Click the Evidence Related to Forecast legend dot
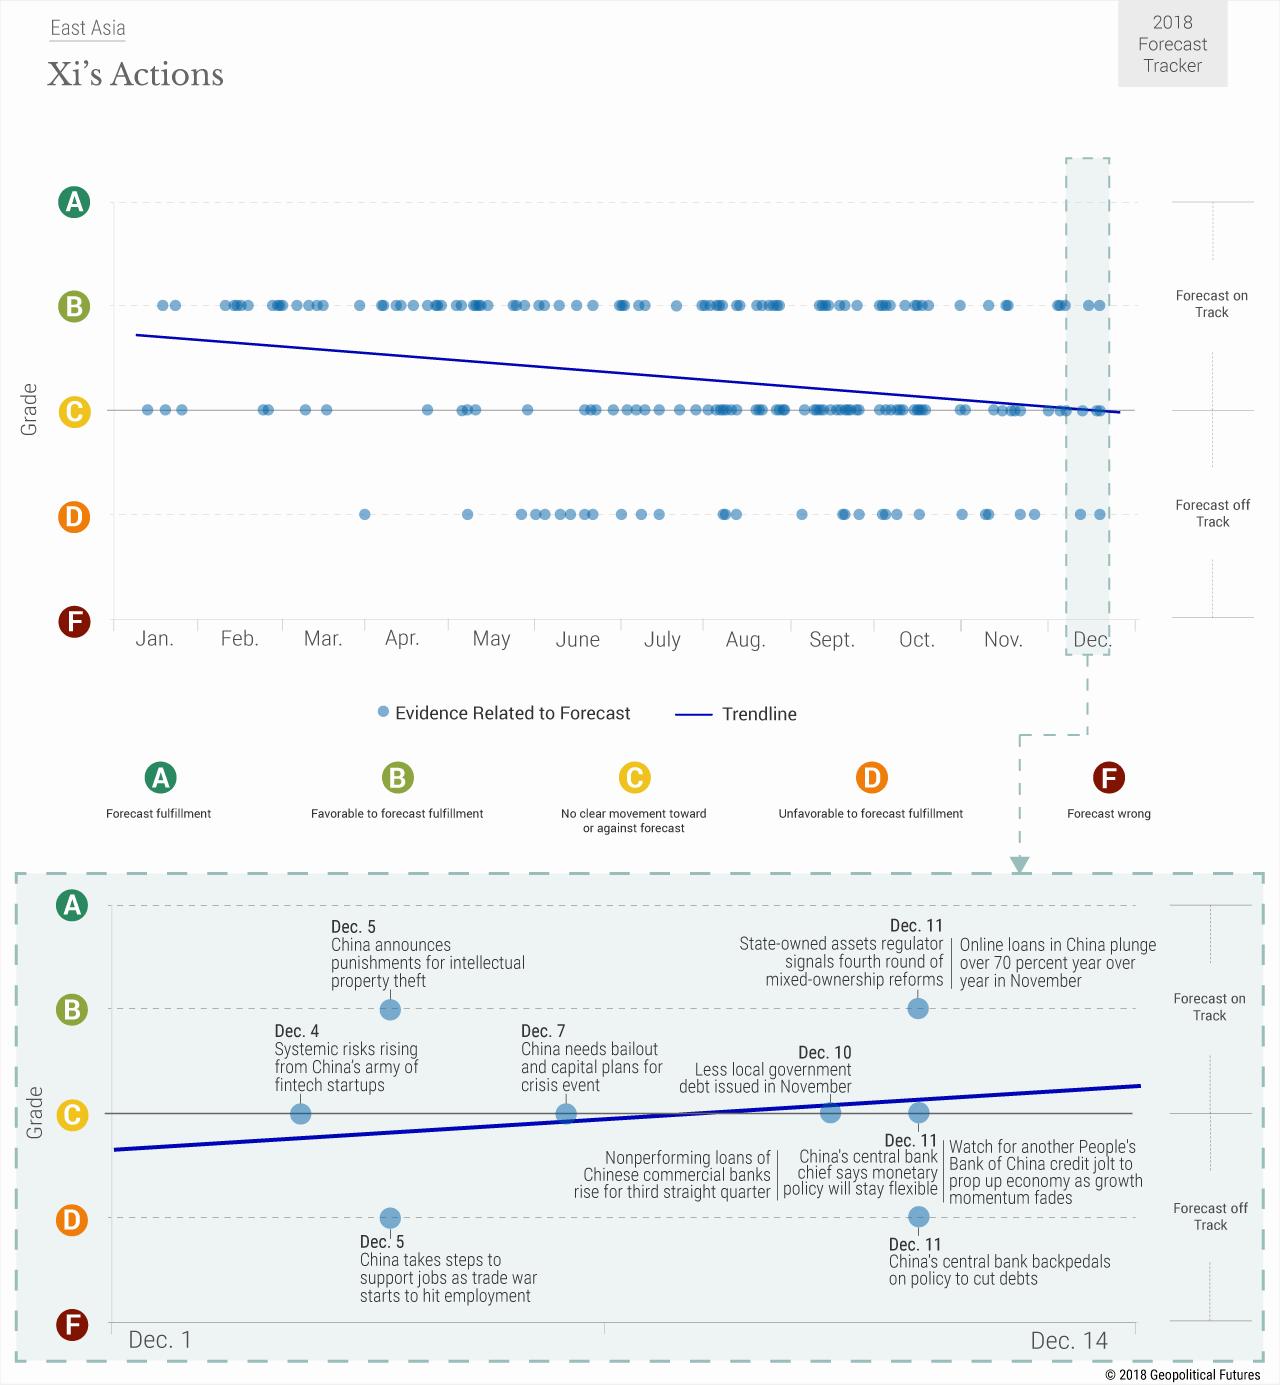The width and height of the screenshot is (1280, 1385). [x=383, y=712]
